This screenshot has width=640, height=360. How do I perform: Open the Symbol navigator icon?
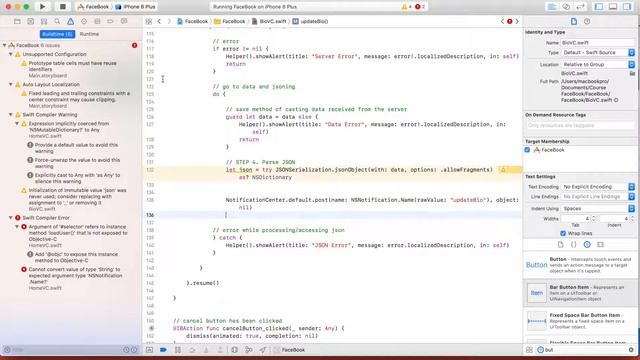click(44, 21)
